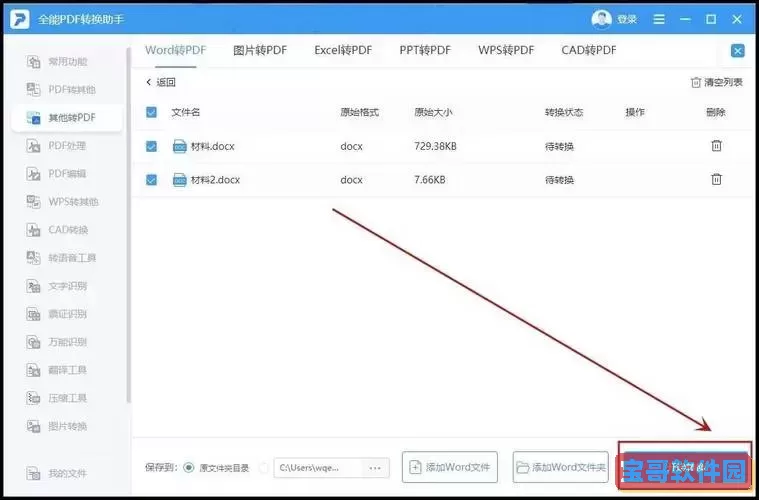Click the 保存到 label
The image size is (759, 500).
162,468
